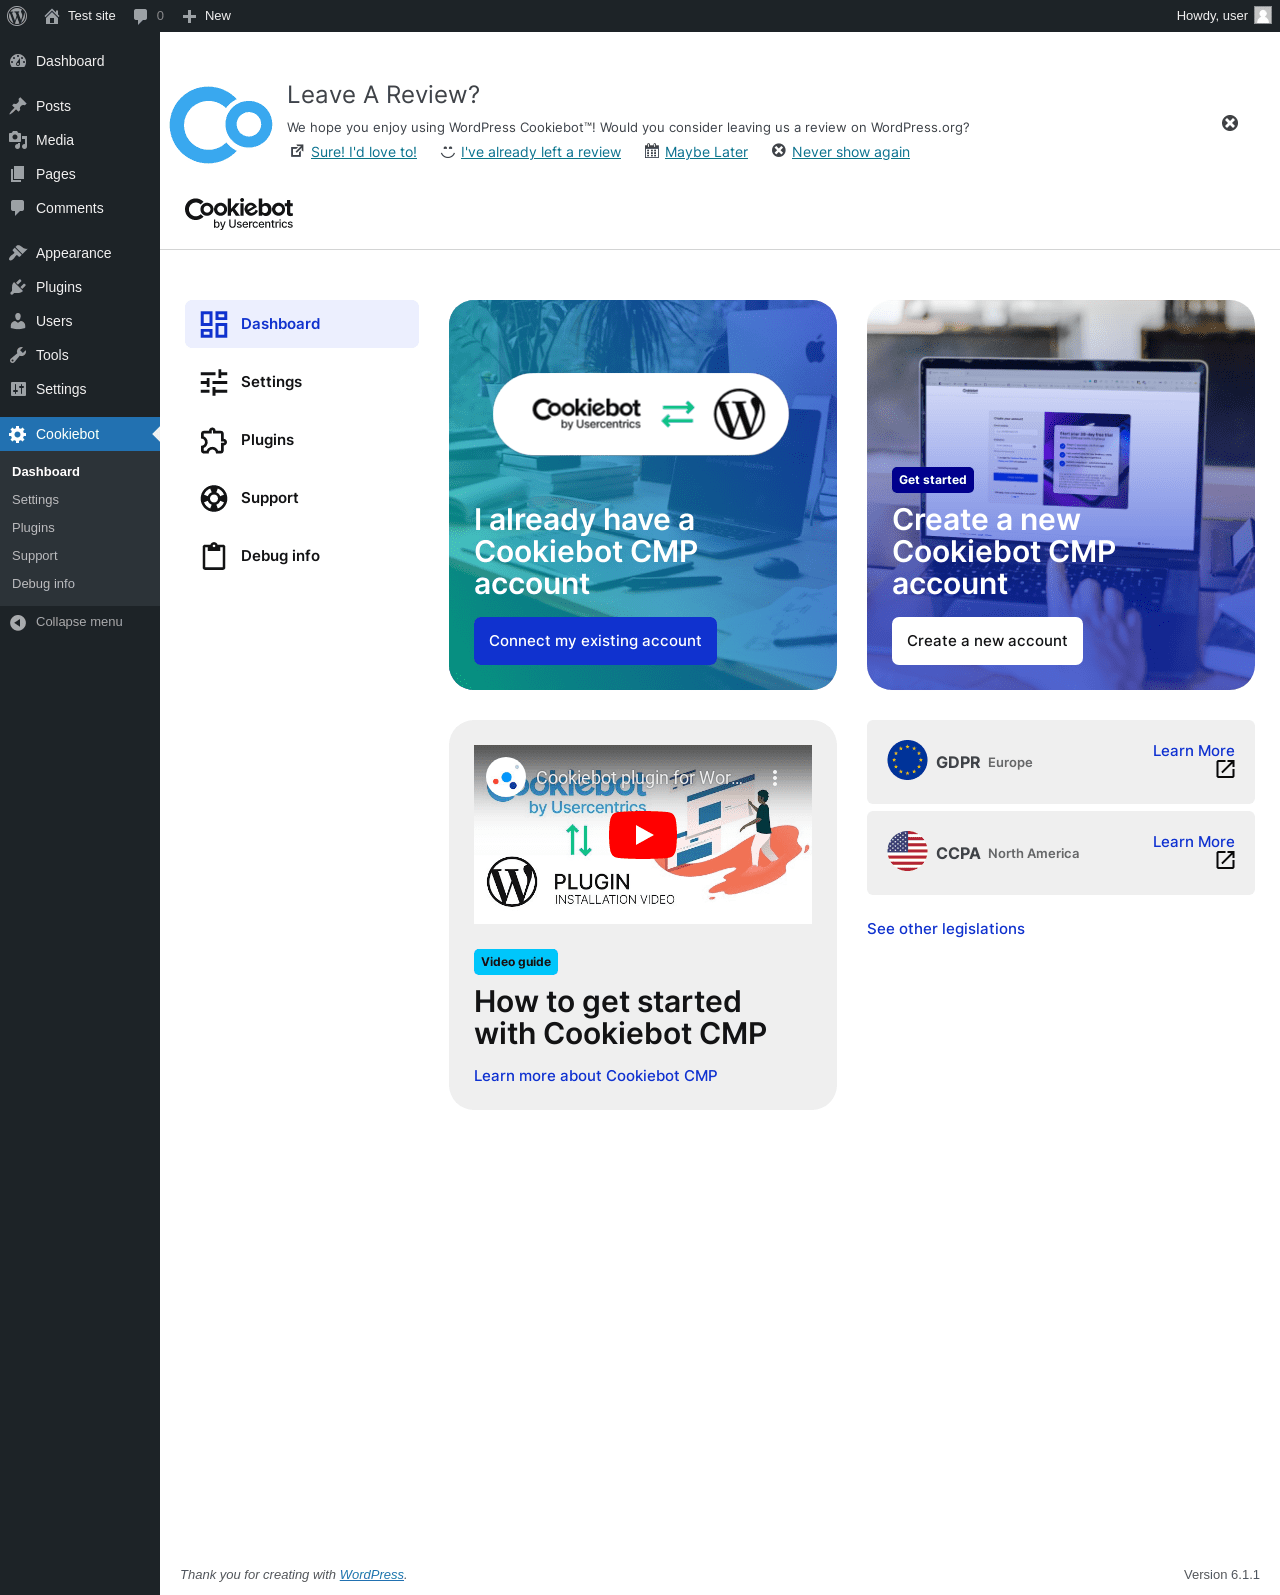Click the Cookiebot by Usercentrics header logo
The image size is (1280, 1595).
[239, 213]
